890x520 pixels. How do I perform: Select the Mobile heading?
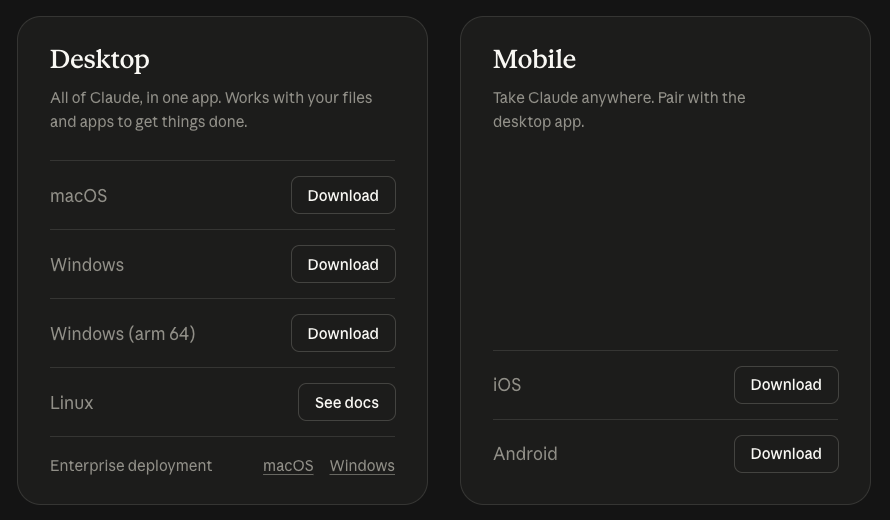[x=534, y=60]
